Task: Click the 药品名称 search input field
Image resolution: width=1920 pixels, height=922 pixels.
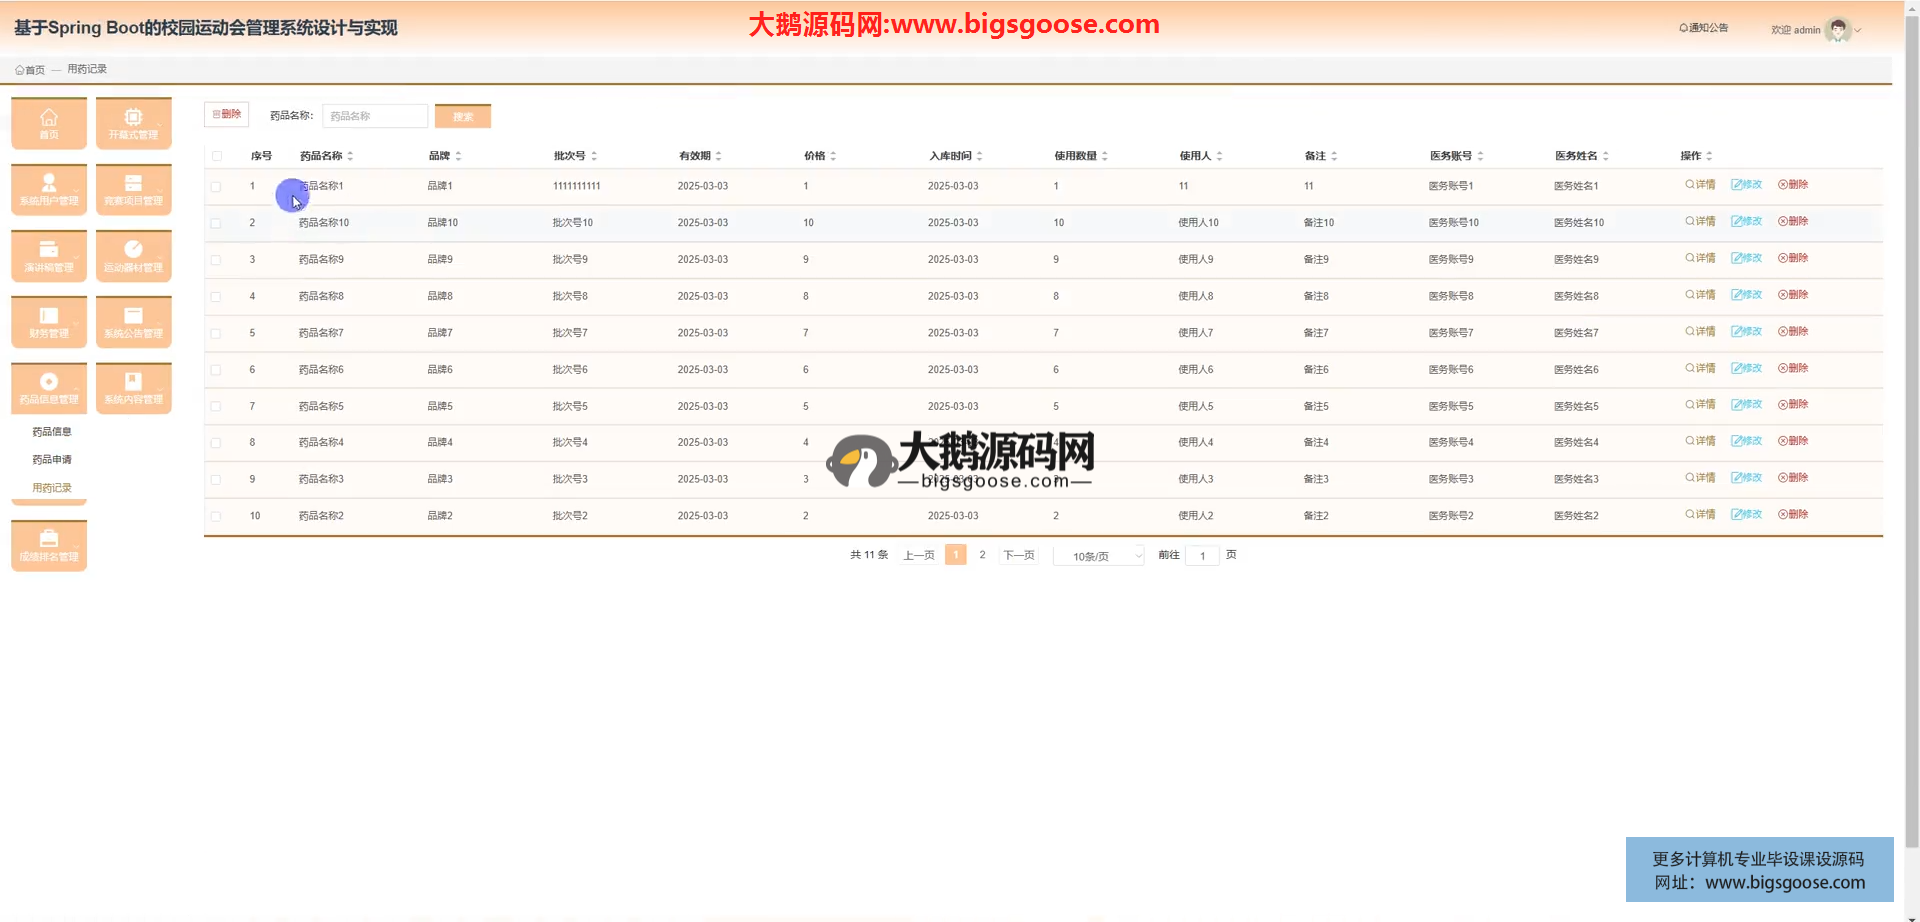Action: click(375, 116)
